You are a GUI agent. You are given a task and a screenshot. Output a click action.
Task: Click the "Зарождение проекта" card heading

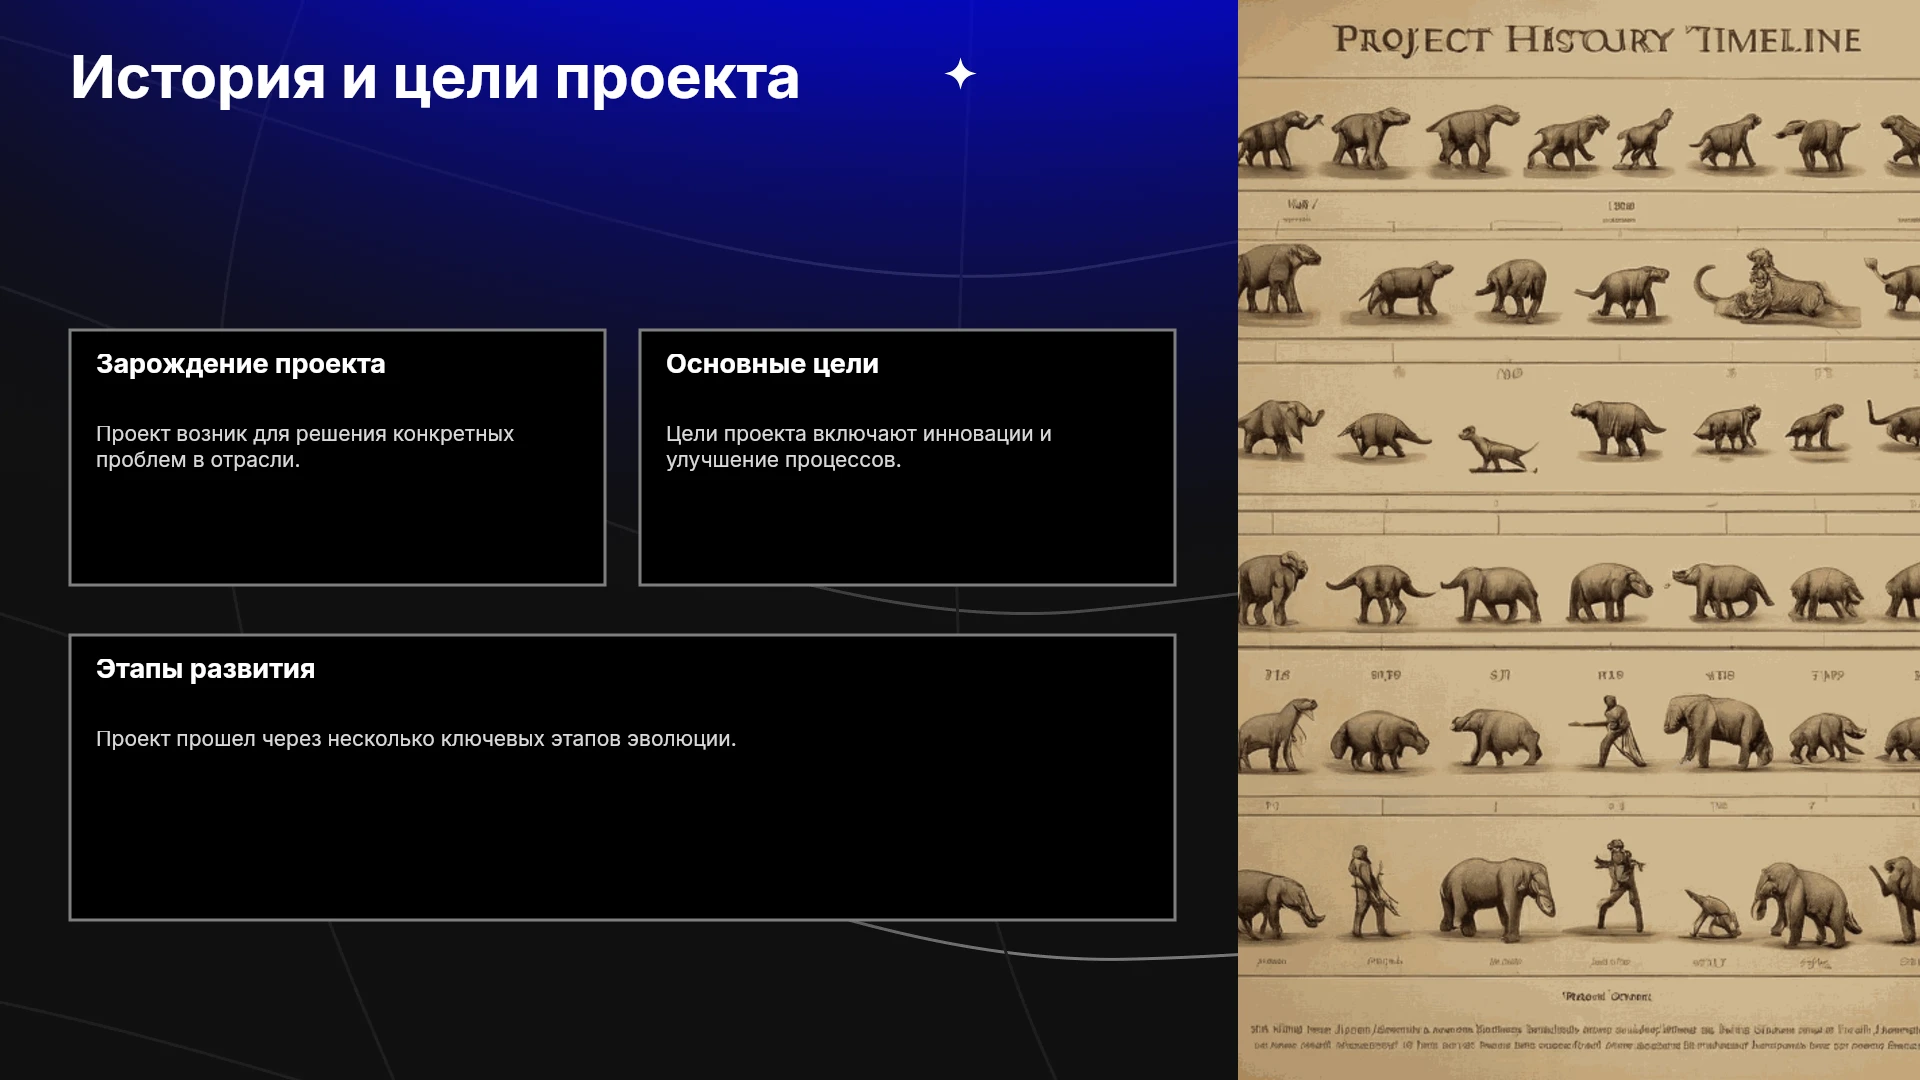(240, 364)
